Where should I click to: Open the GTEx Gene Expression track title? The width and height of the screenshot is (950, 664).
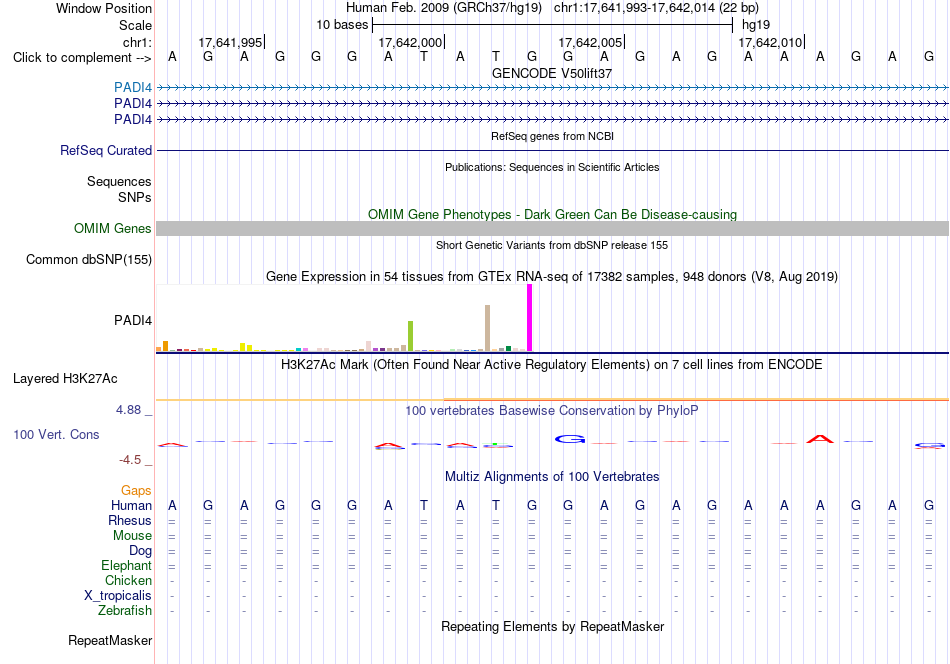552,276
